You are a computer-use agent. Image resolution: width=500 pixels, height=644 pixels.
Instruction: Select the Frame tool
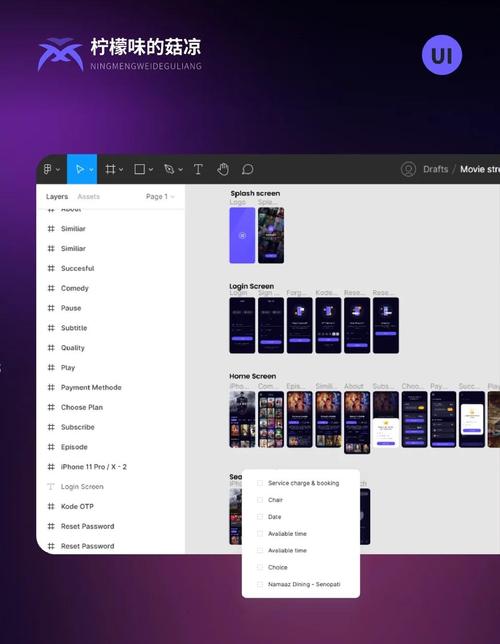[110, 169]
